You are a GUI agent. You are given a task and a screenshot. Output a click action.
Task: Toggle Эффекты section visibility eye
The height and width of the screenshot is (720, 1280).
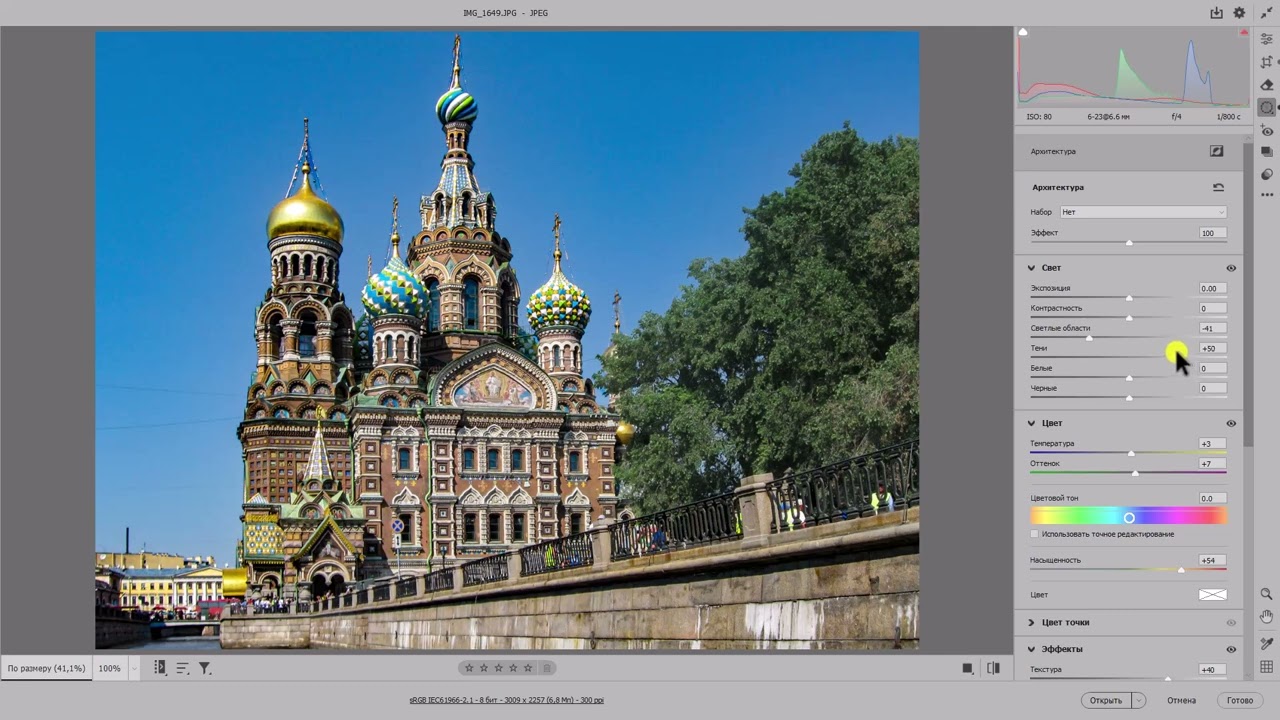pyautogui.click(x=1231, y=649)
